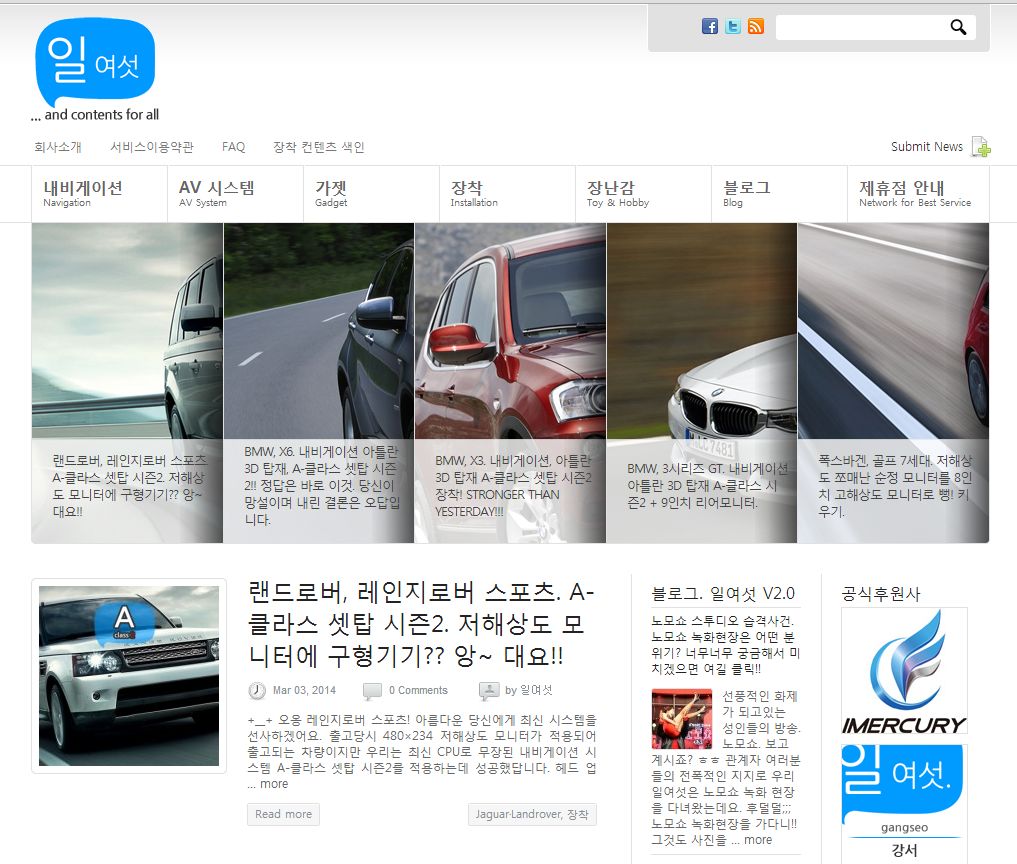Open the Facebook social icon
Image resolution: width=1017 pixels, height=864 pixels.
click(710, 26)
